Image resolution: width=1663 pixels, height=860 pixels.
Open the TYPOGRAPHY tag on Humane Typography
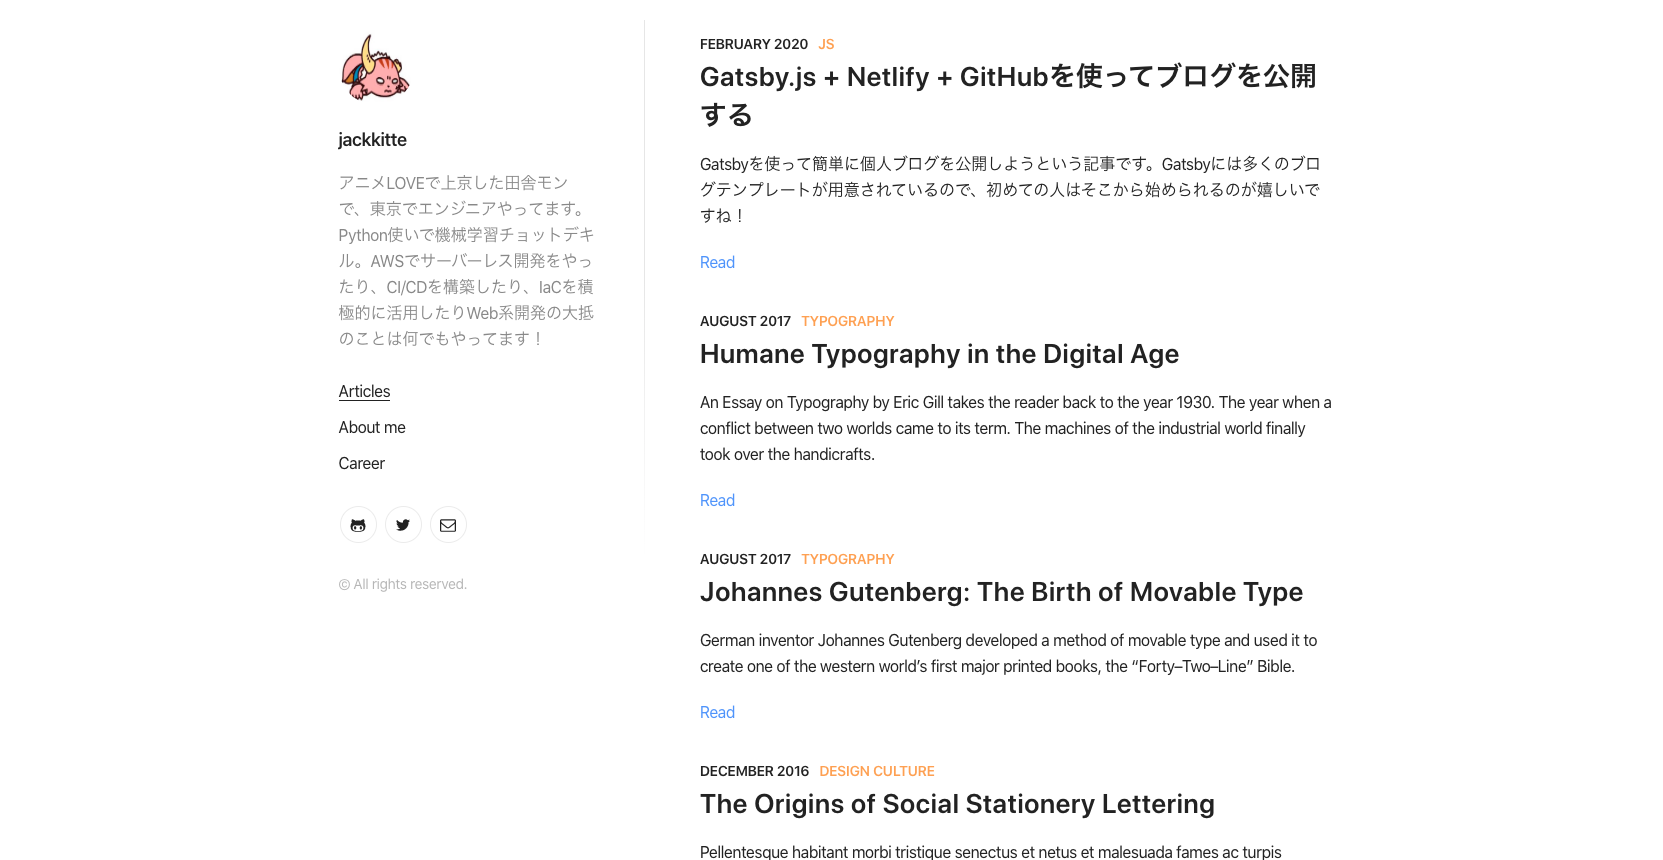tap(847, 321)
